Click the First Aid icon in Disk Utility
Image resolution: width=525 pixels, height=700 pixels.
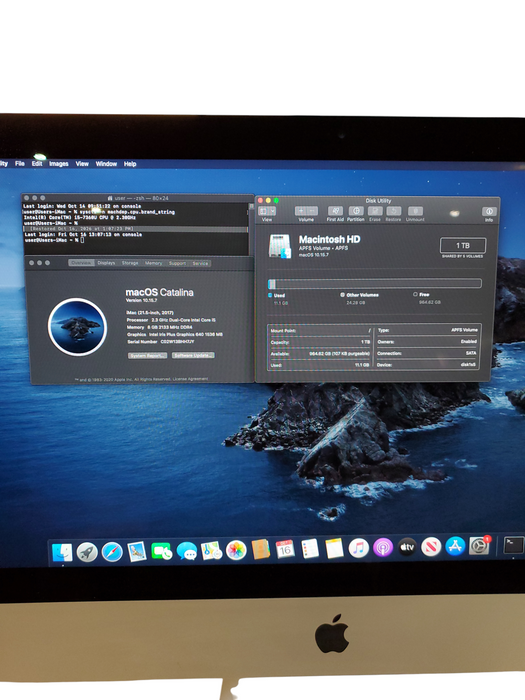click(335, 211)
